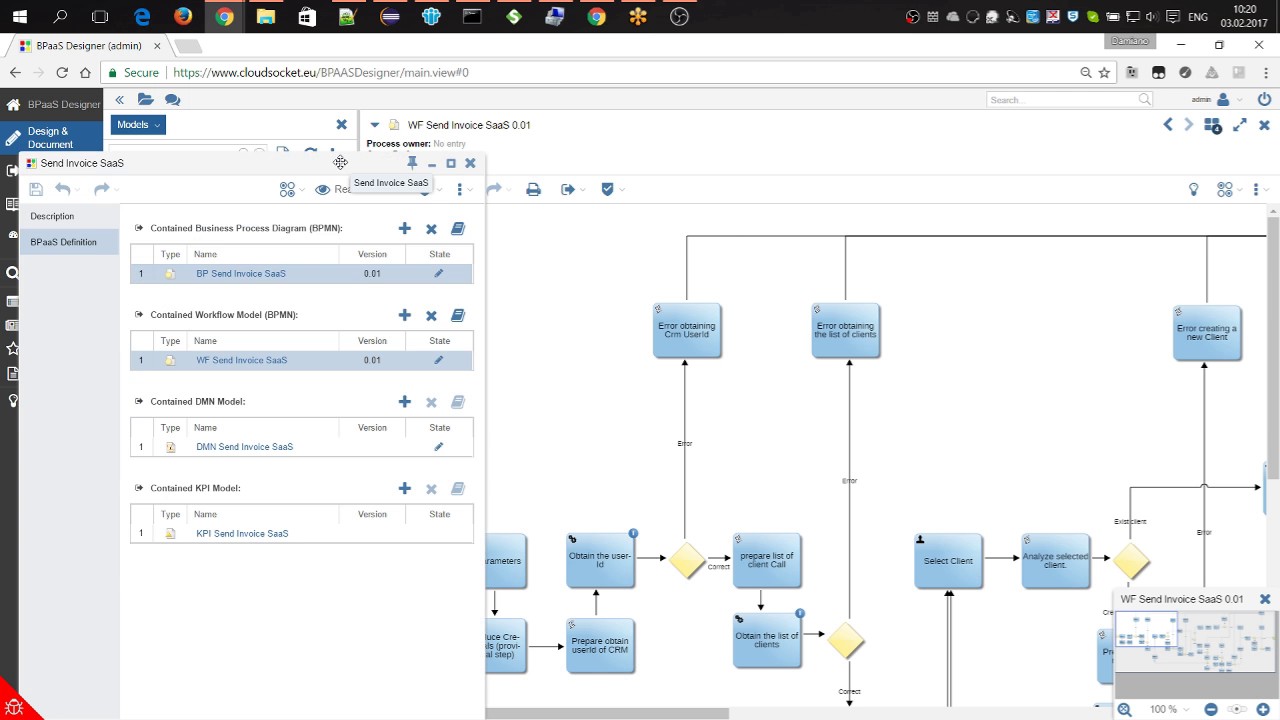Open the DMN Send Invoice SaaS link
The height and width of the screenshot is (720, 1280).
245,447
